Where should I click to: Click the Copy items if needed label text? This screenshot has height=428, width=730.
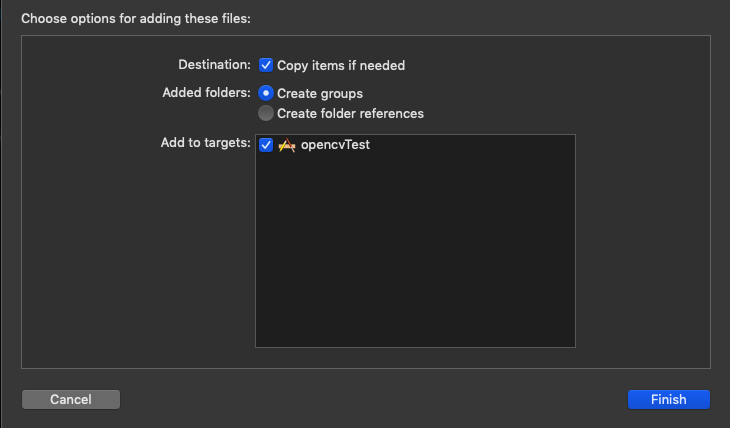[x=341, y=65]
